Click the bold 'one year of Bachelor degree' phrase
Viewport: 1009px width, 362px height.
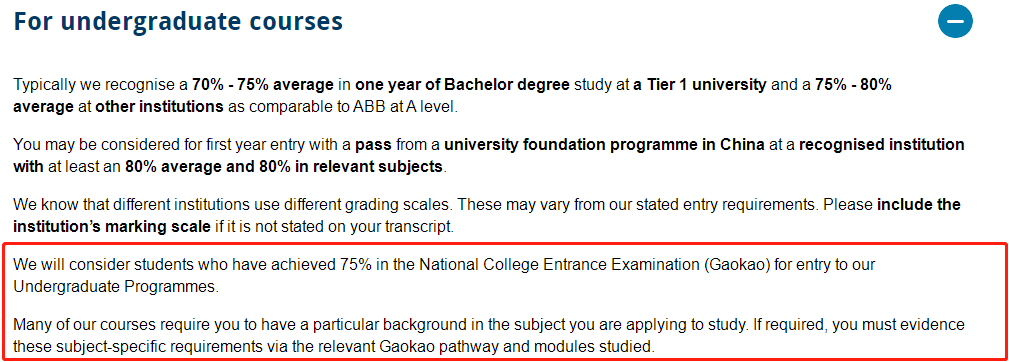point(462,85)
